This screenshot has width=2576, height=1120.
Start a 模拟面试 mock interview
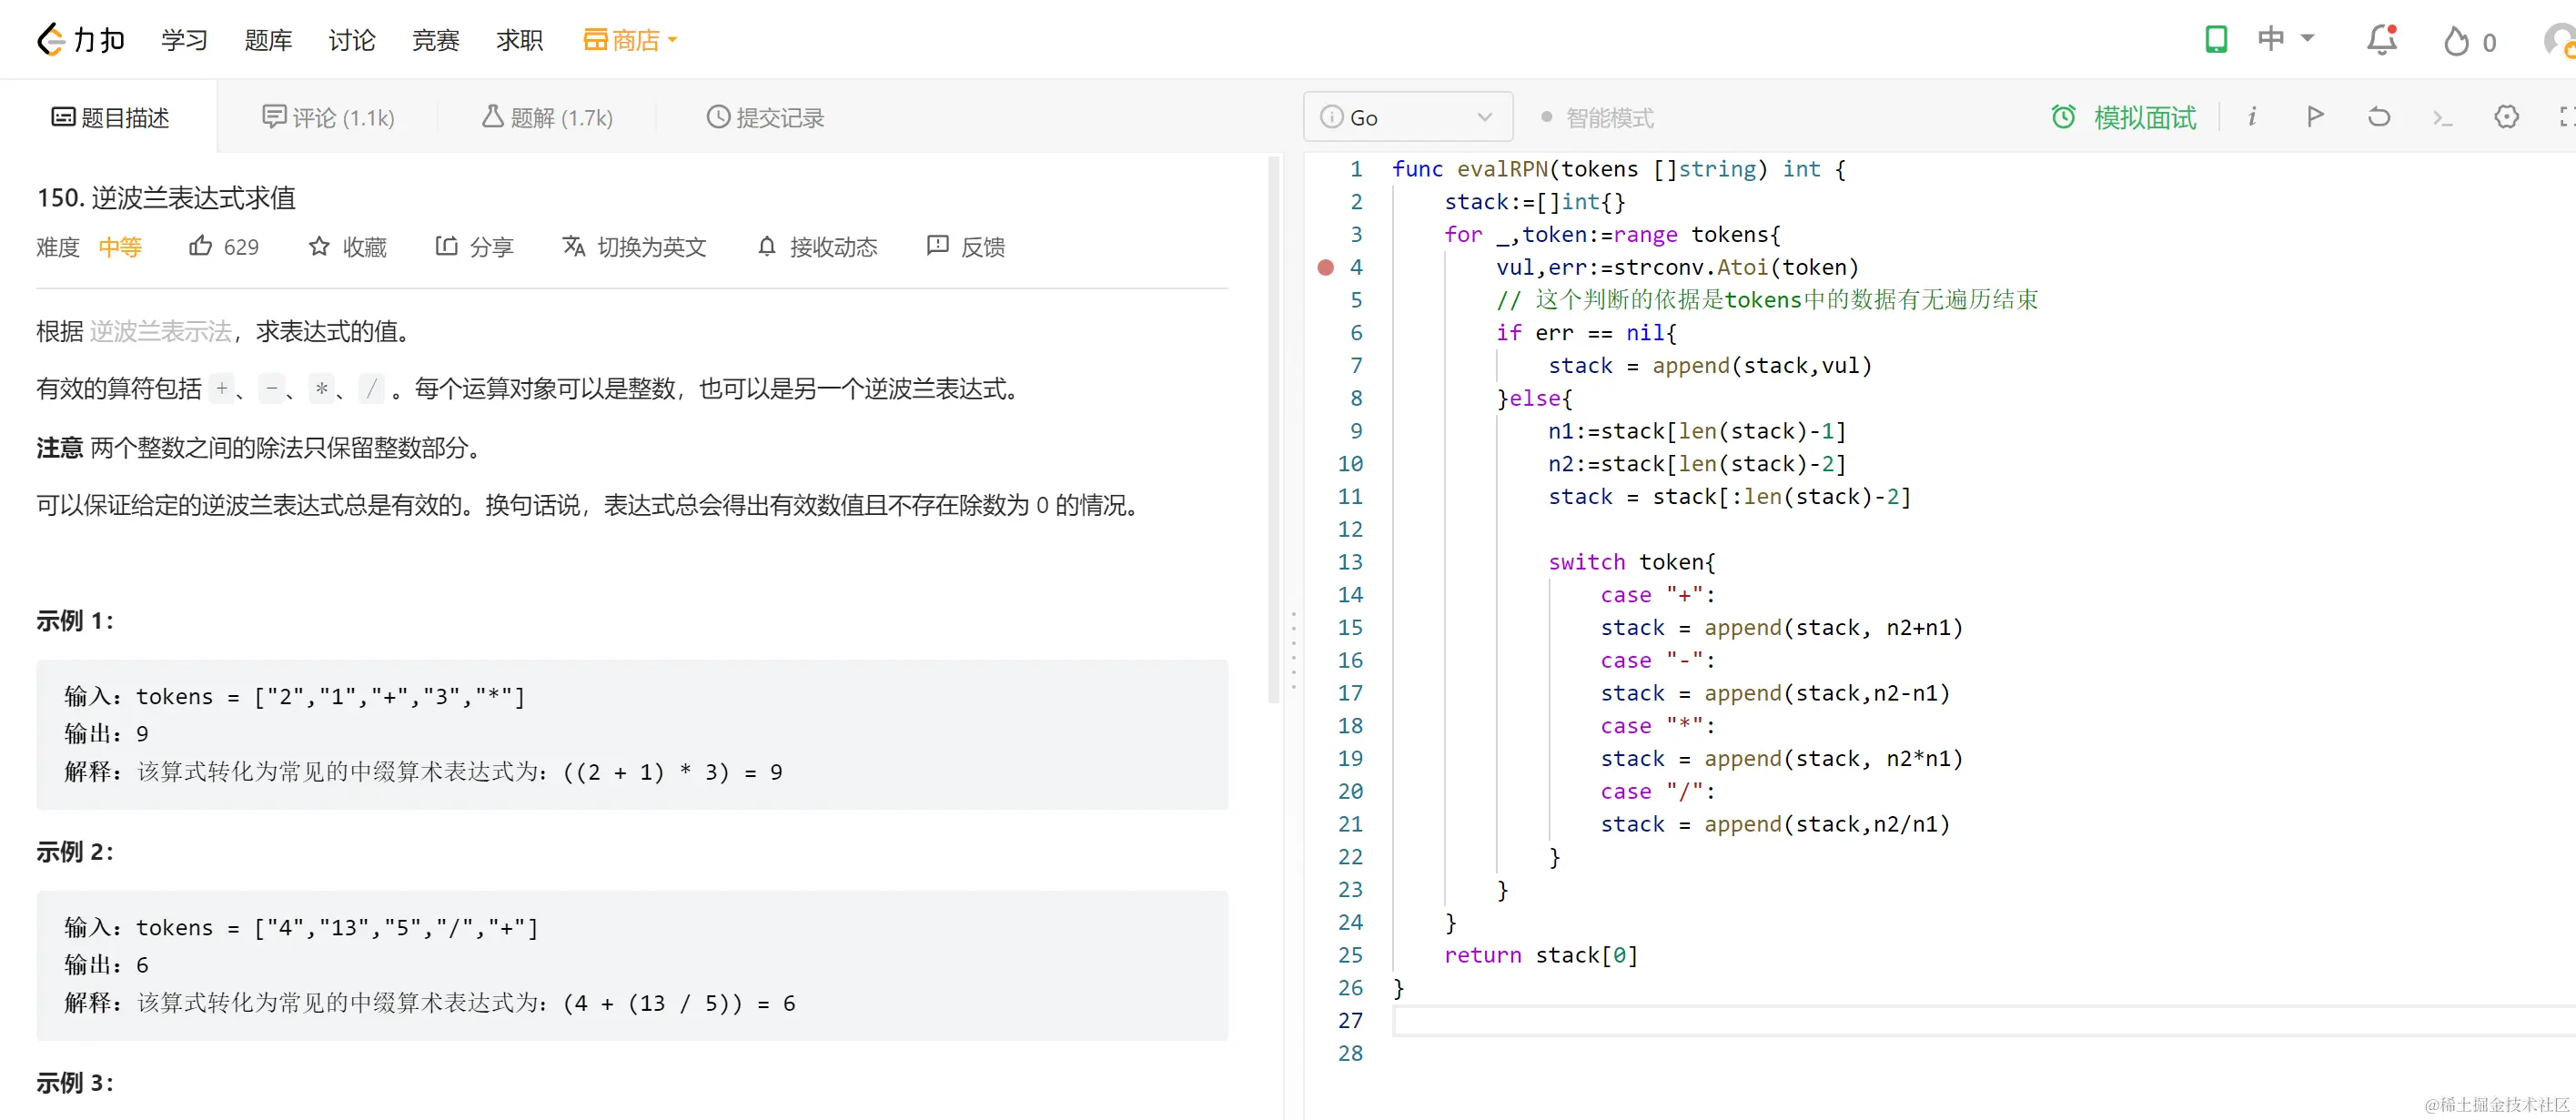pyautogui.click(x=2123, y=117)
